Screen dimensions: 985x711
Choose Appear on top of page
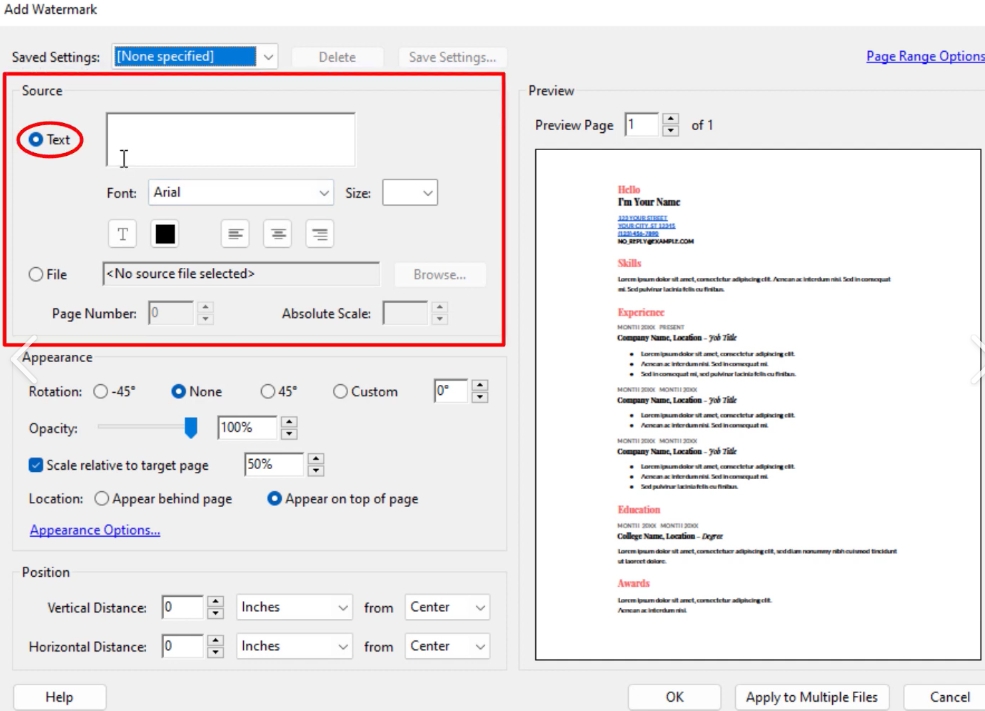point(274,499)
